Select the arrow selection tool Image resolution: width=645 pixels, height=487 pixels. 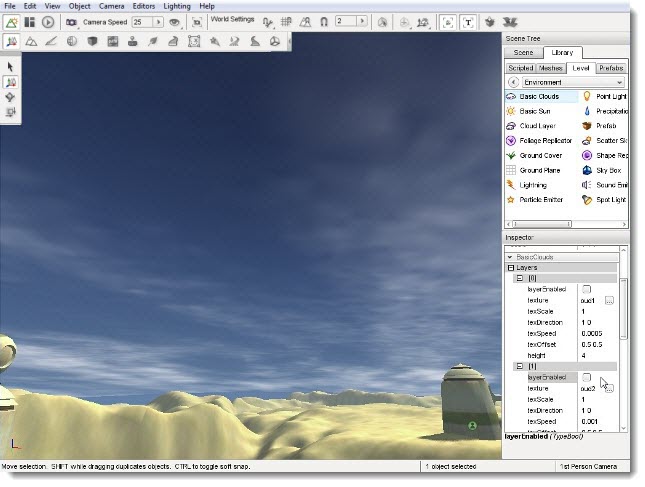[x=11, y=67]
